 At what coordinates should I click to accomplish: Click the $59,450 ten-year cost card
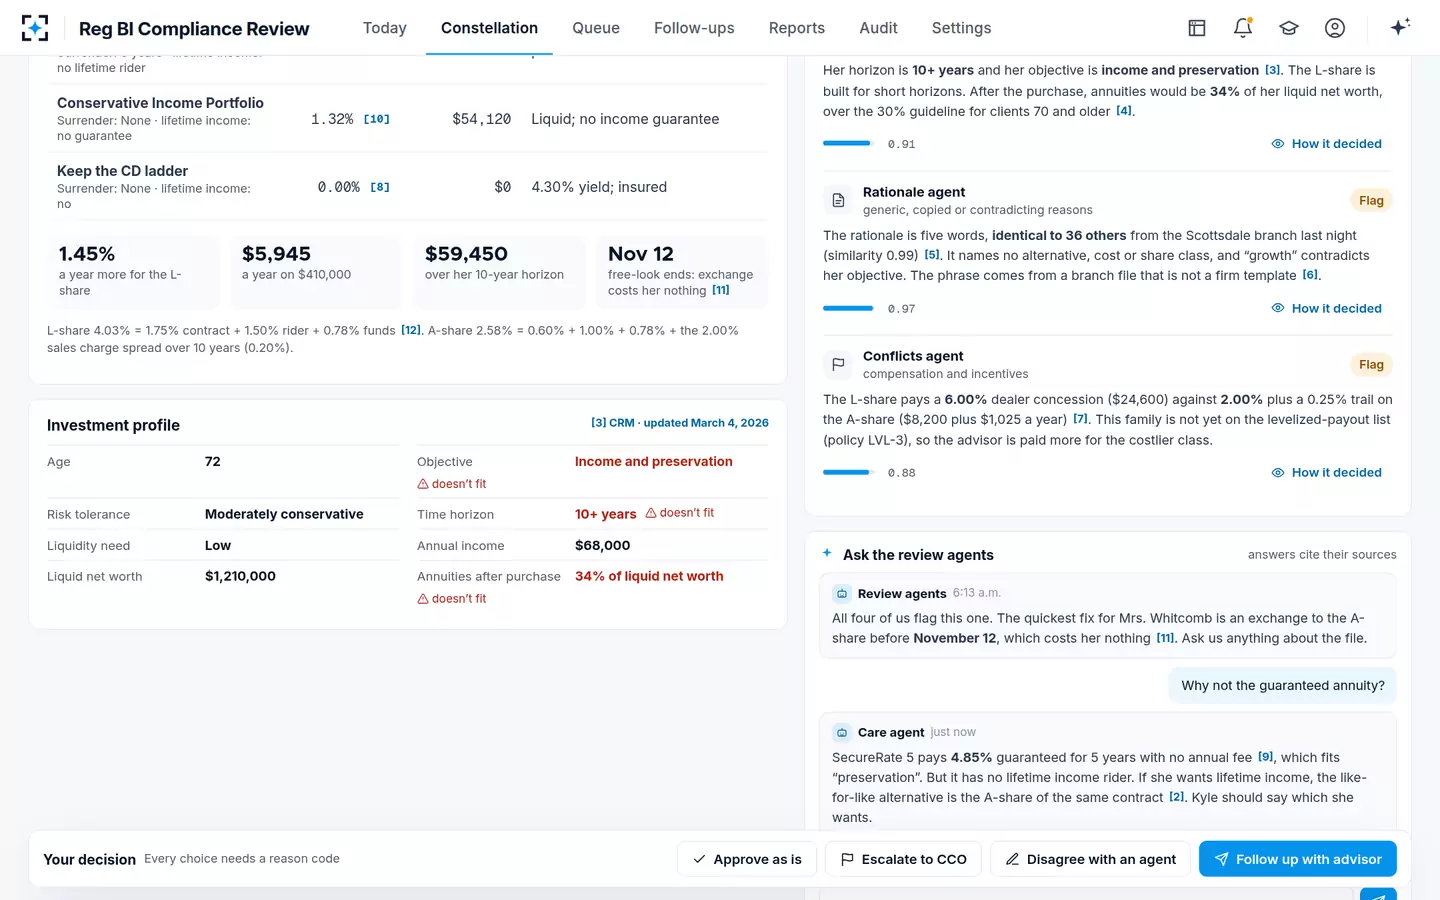[x=500, y=272]
